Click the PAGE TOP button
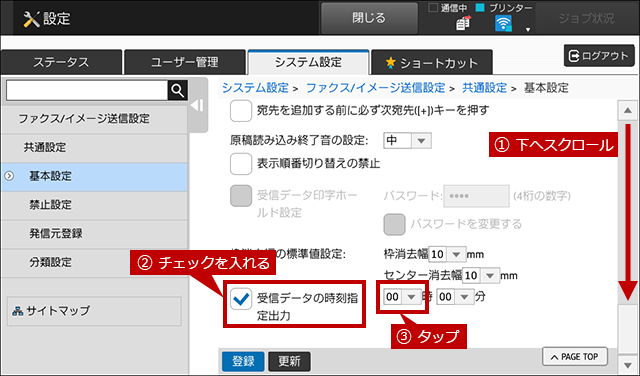This screenshot has height=376, width=640. pos(575,357)
